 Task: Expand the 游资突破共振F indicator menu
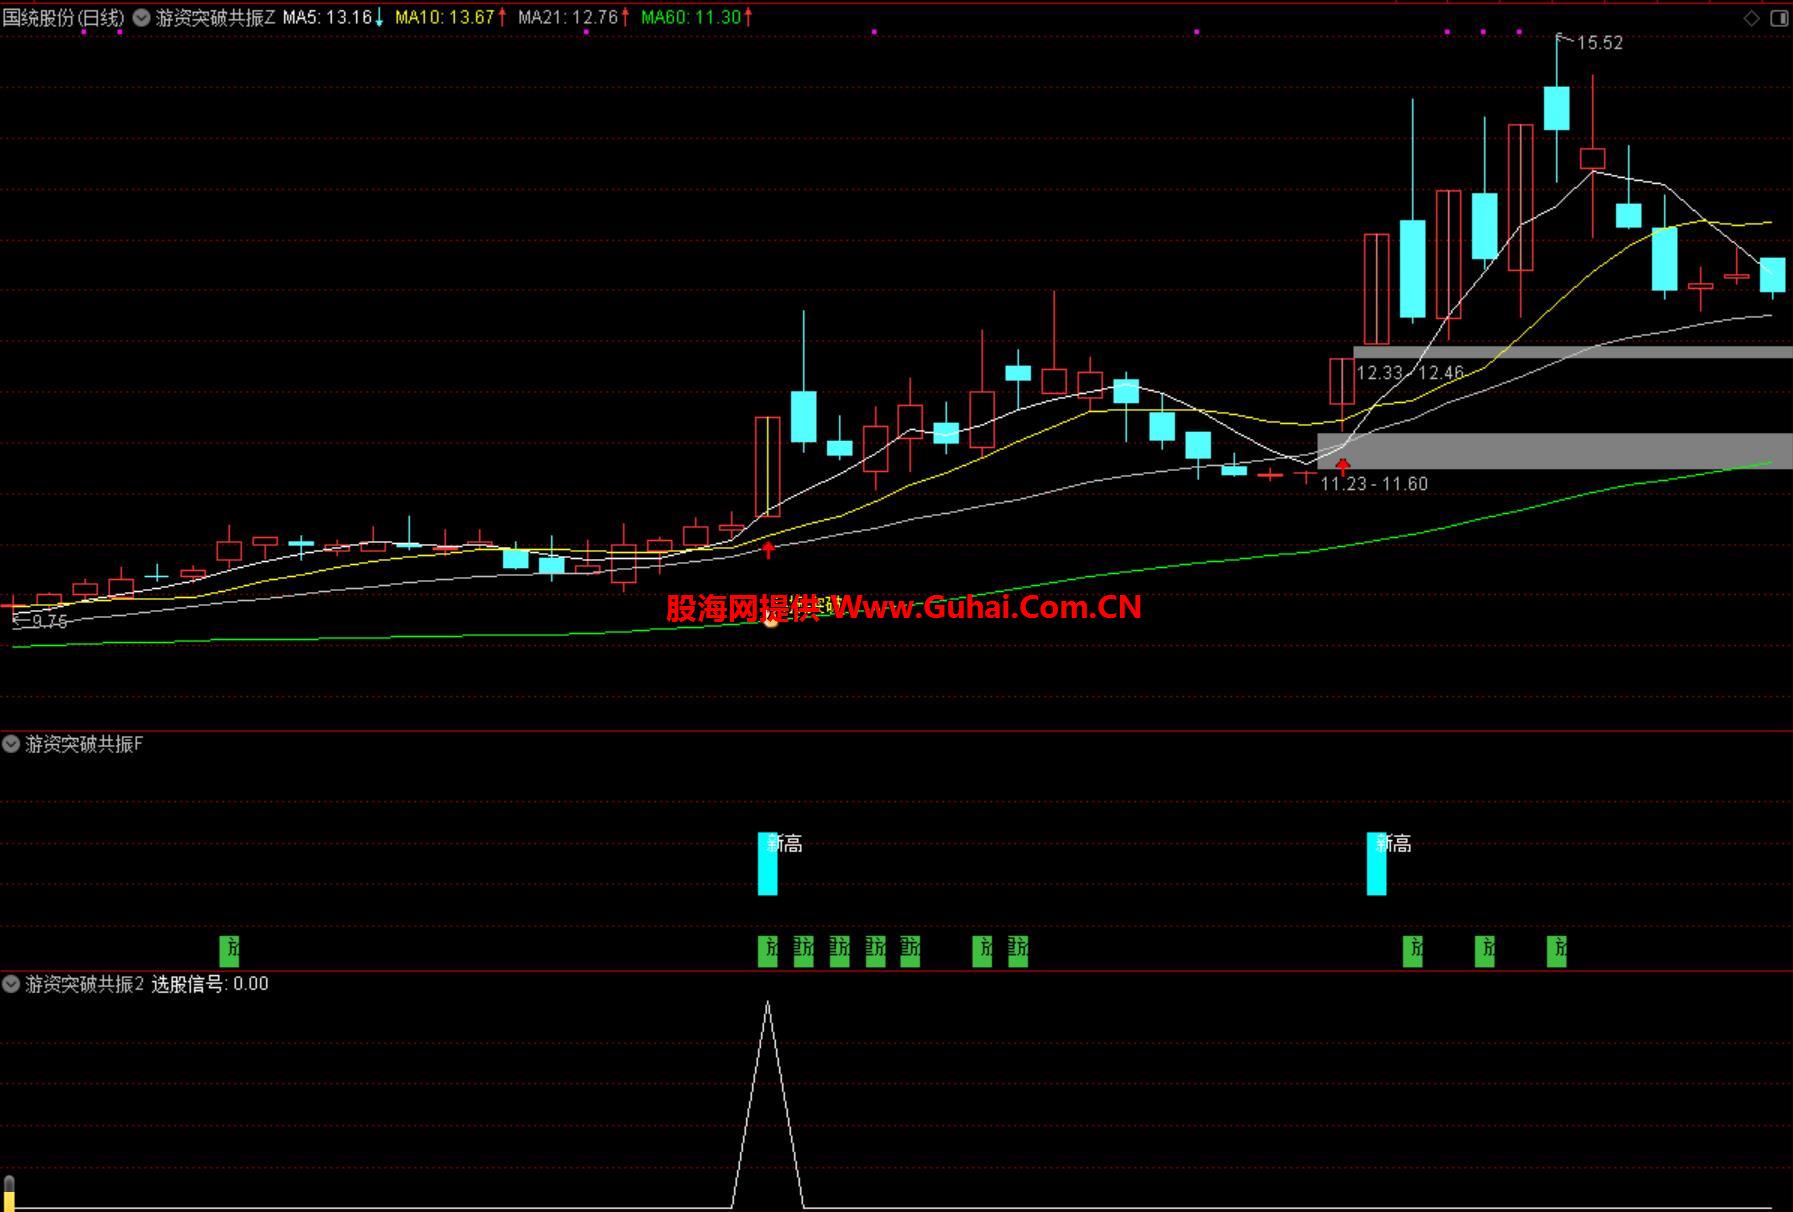[11, 744]
